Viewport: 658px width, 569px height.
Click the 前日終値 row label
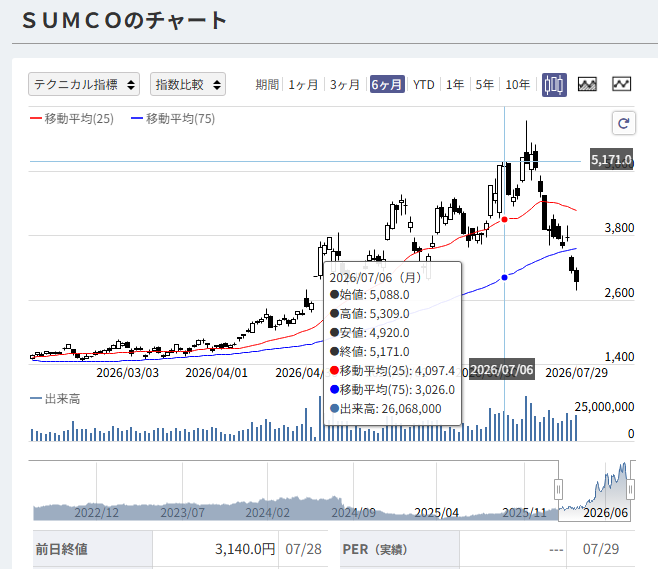coord(62,549)
